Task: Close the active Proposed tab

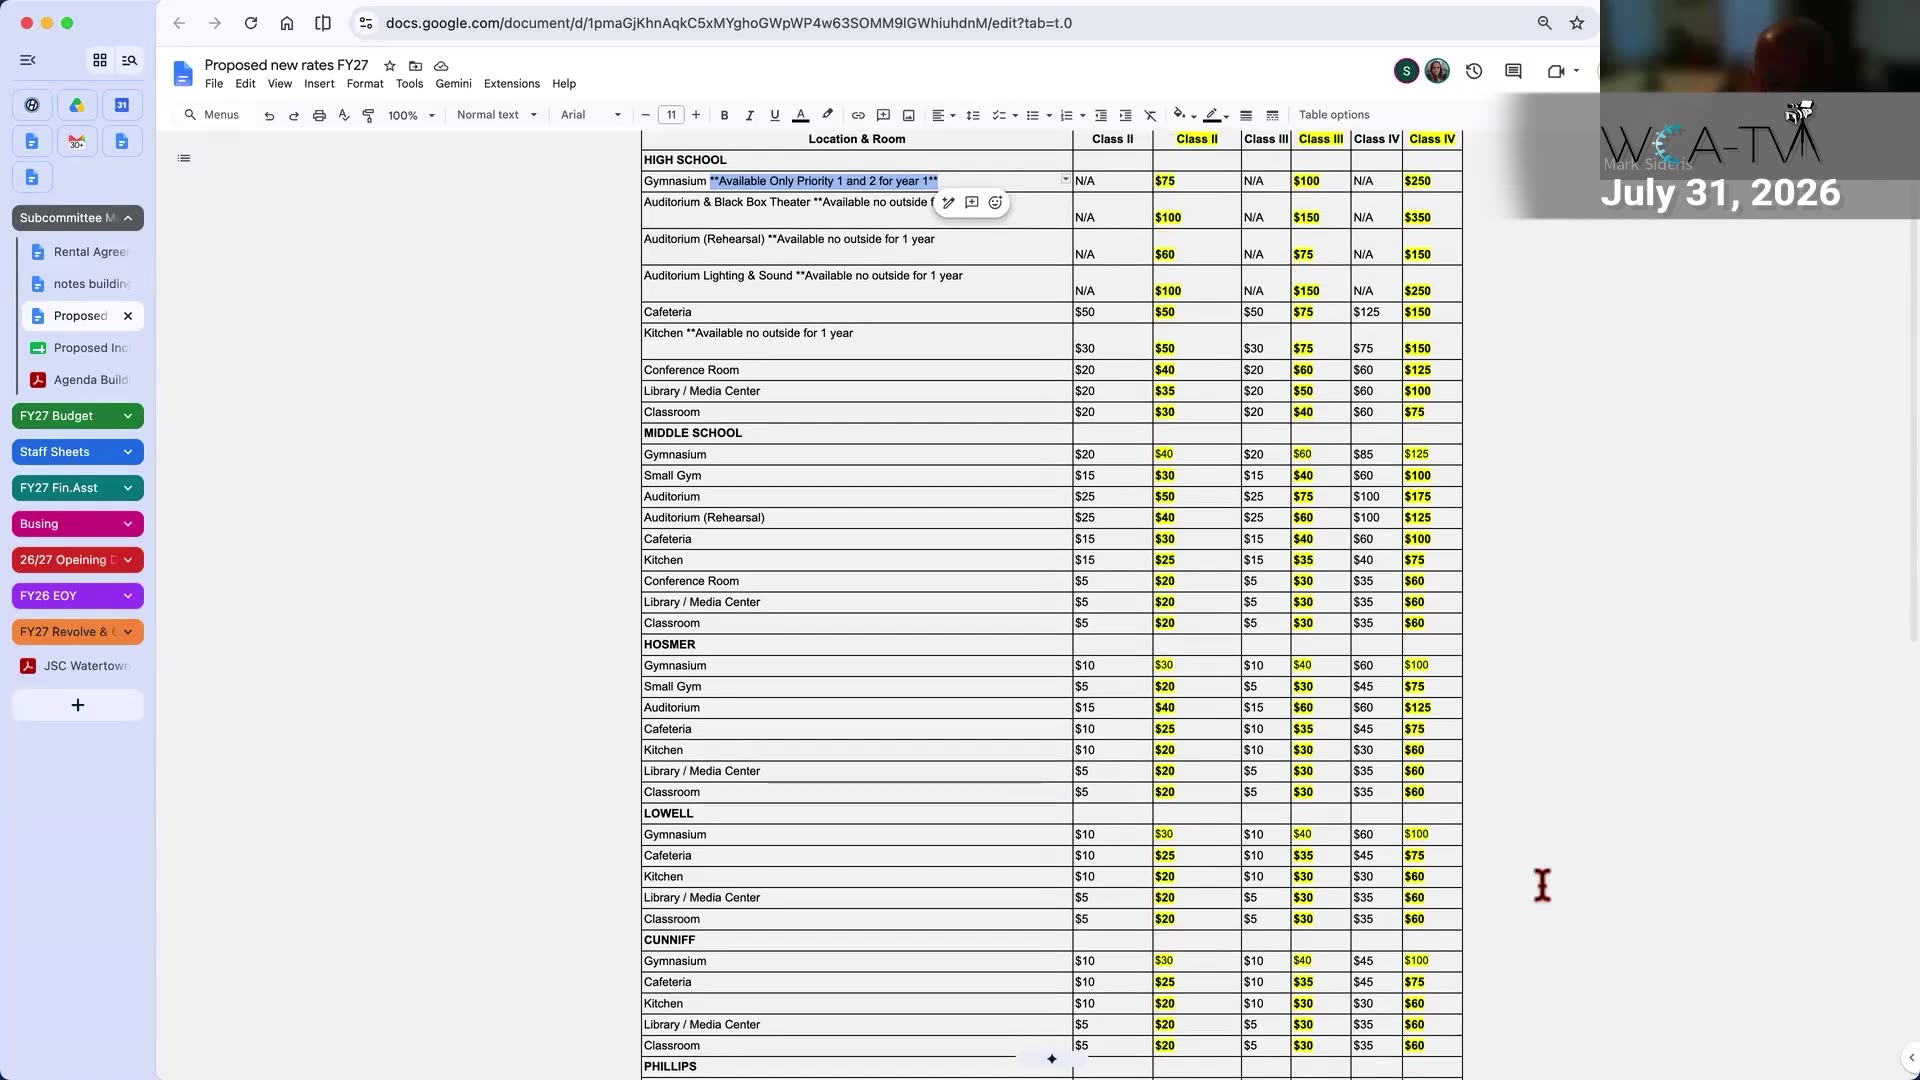Action: click(x=128, y=316)
